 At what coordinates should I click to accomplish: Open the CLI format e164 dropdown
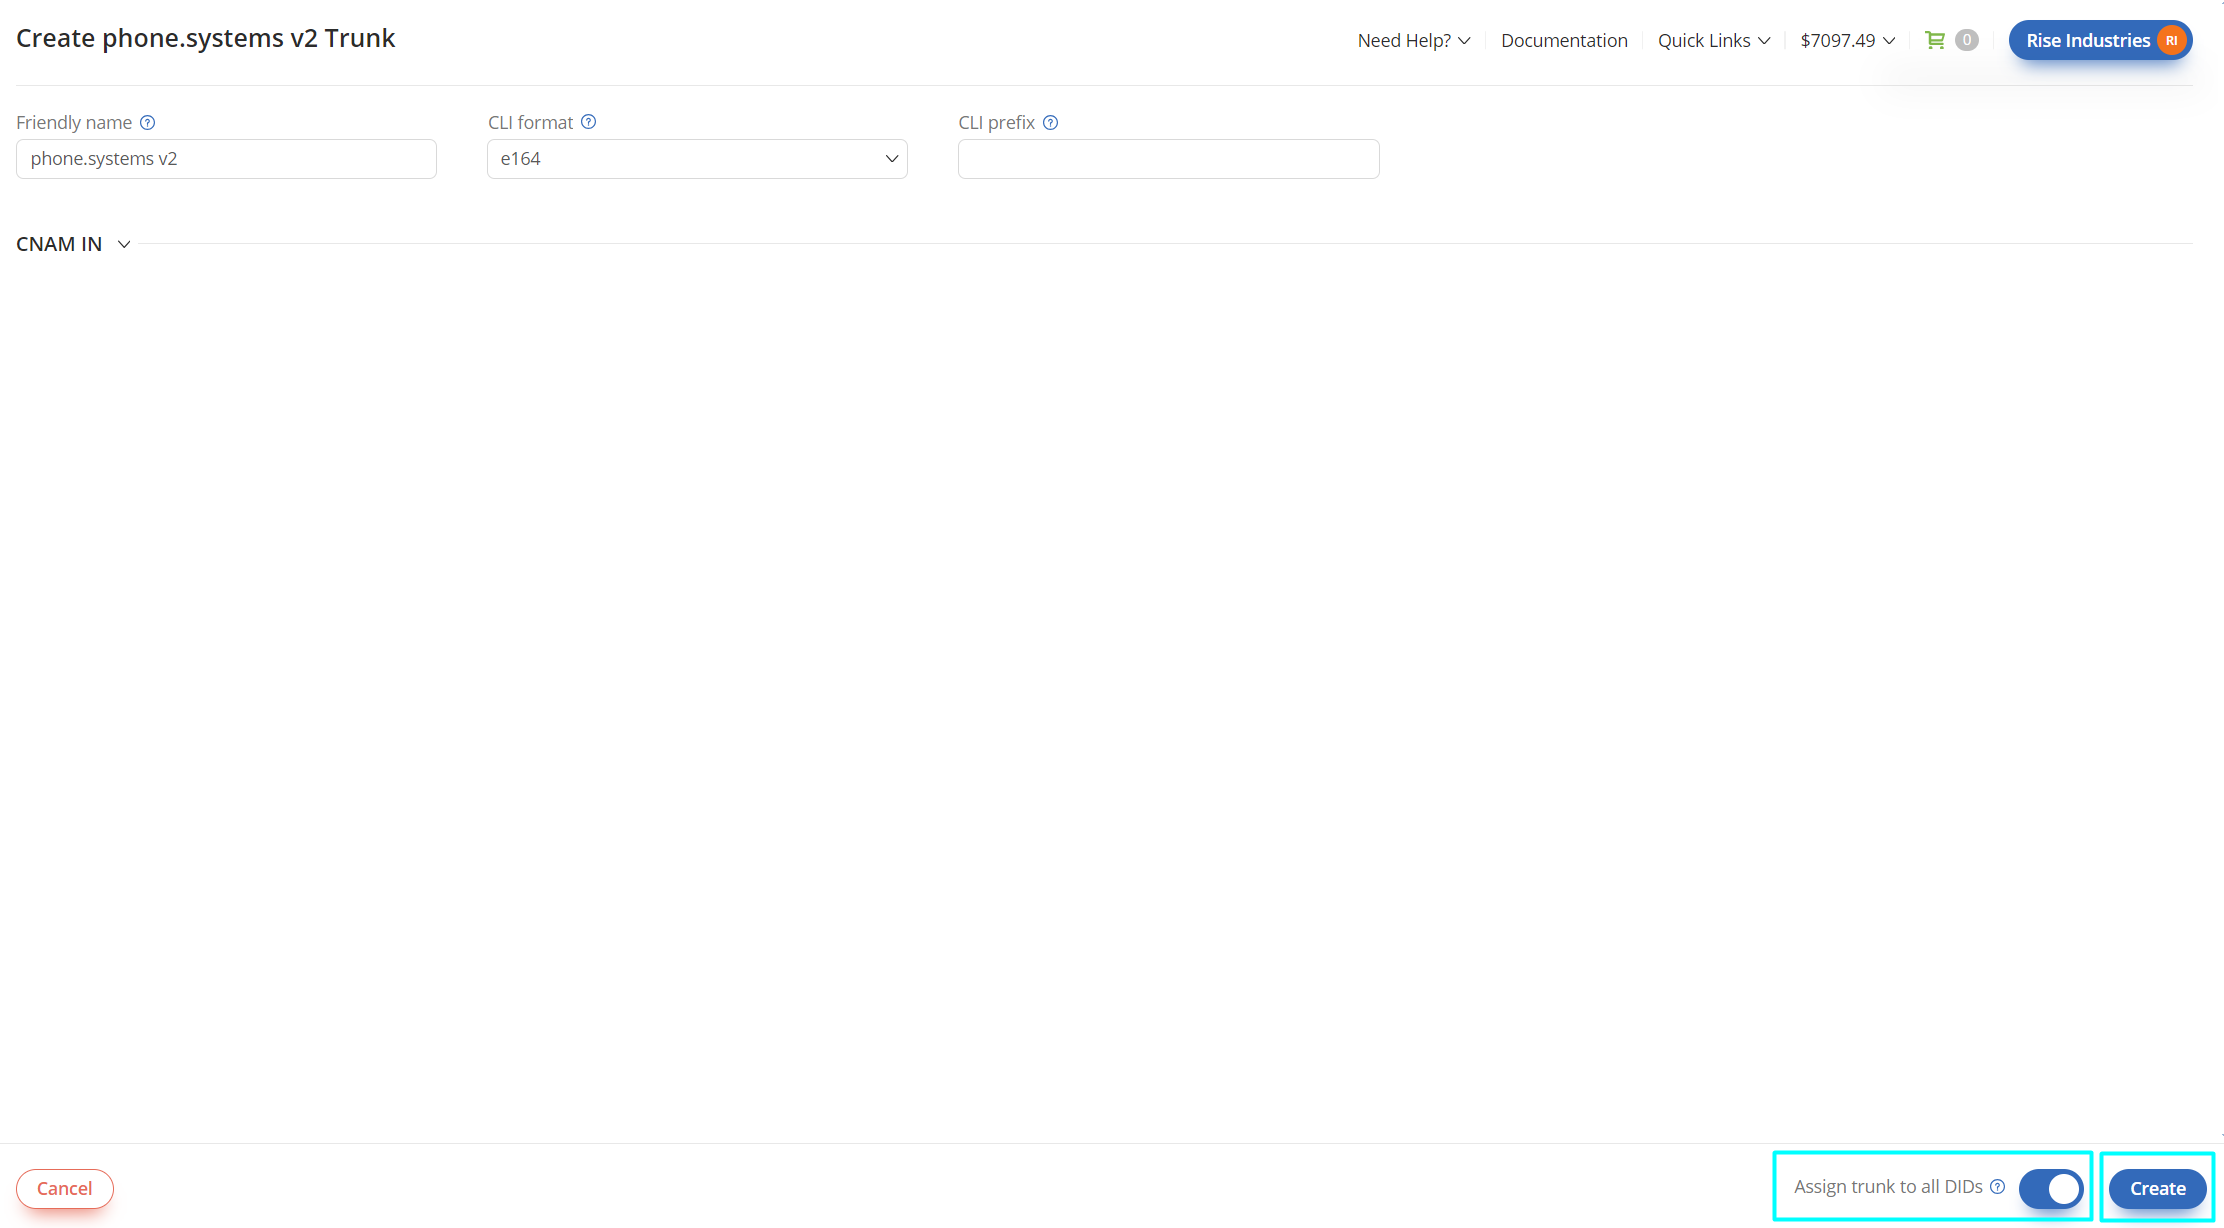point(697,159)
